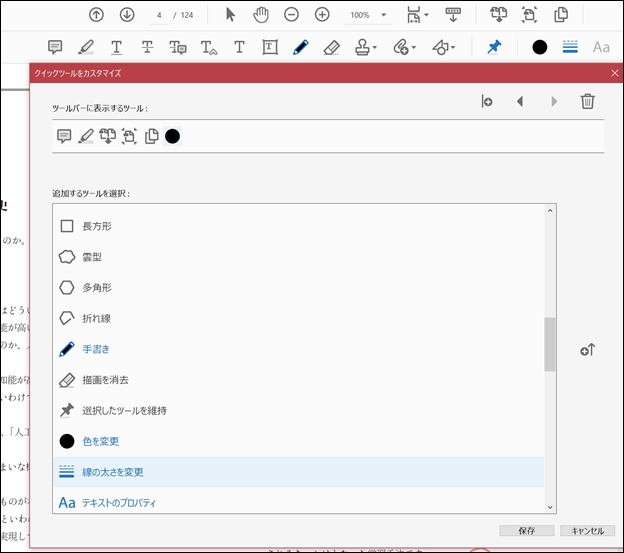Viewport: 624px width, 553px height.
Task: Select the text box tool
Action: 270,47
